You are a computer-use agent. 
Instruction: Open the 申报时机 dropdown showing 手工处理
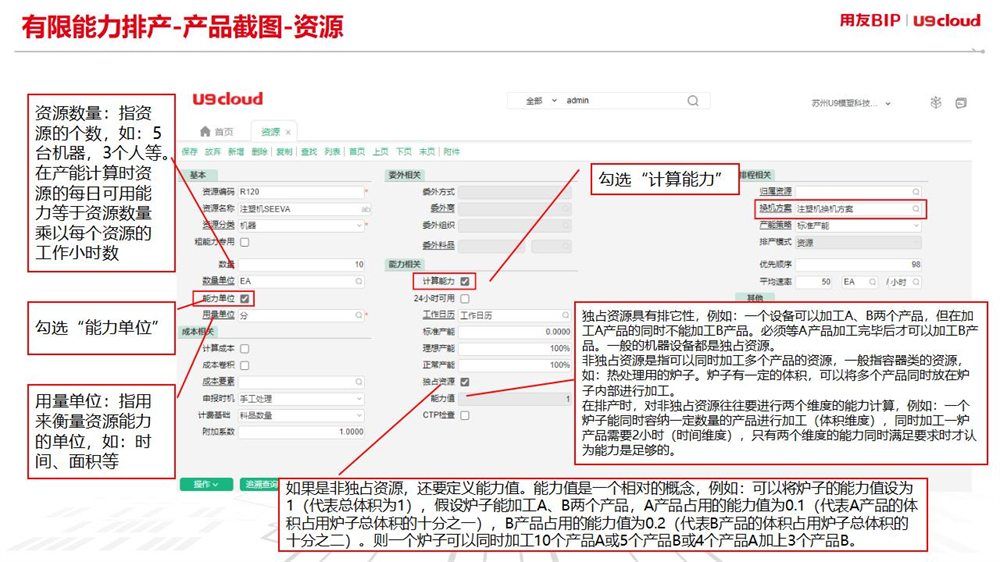301,399
